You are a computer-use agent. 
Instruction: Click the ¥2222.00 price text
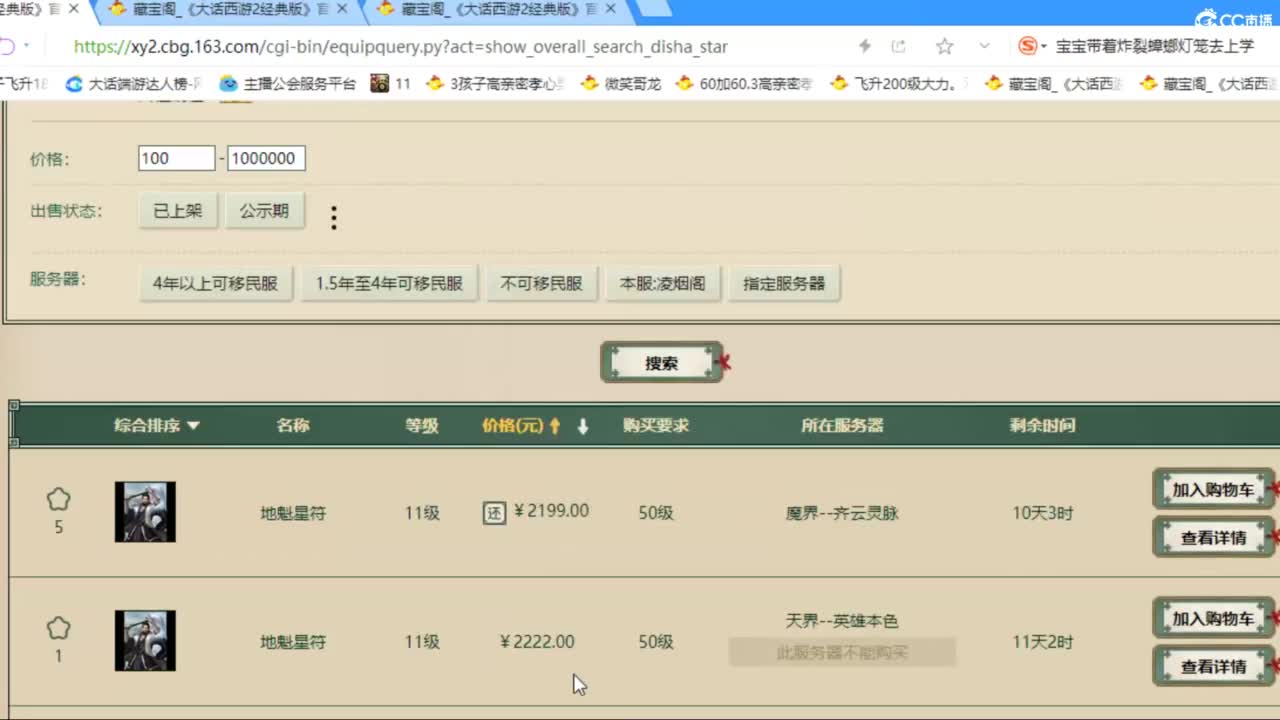(537, 642)
